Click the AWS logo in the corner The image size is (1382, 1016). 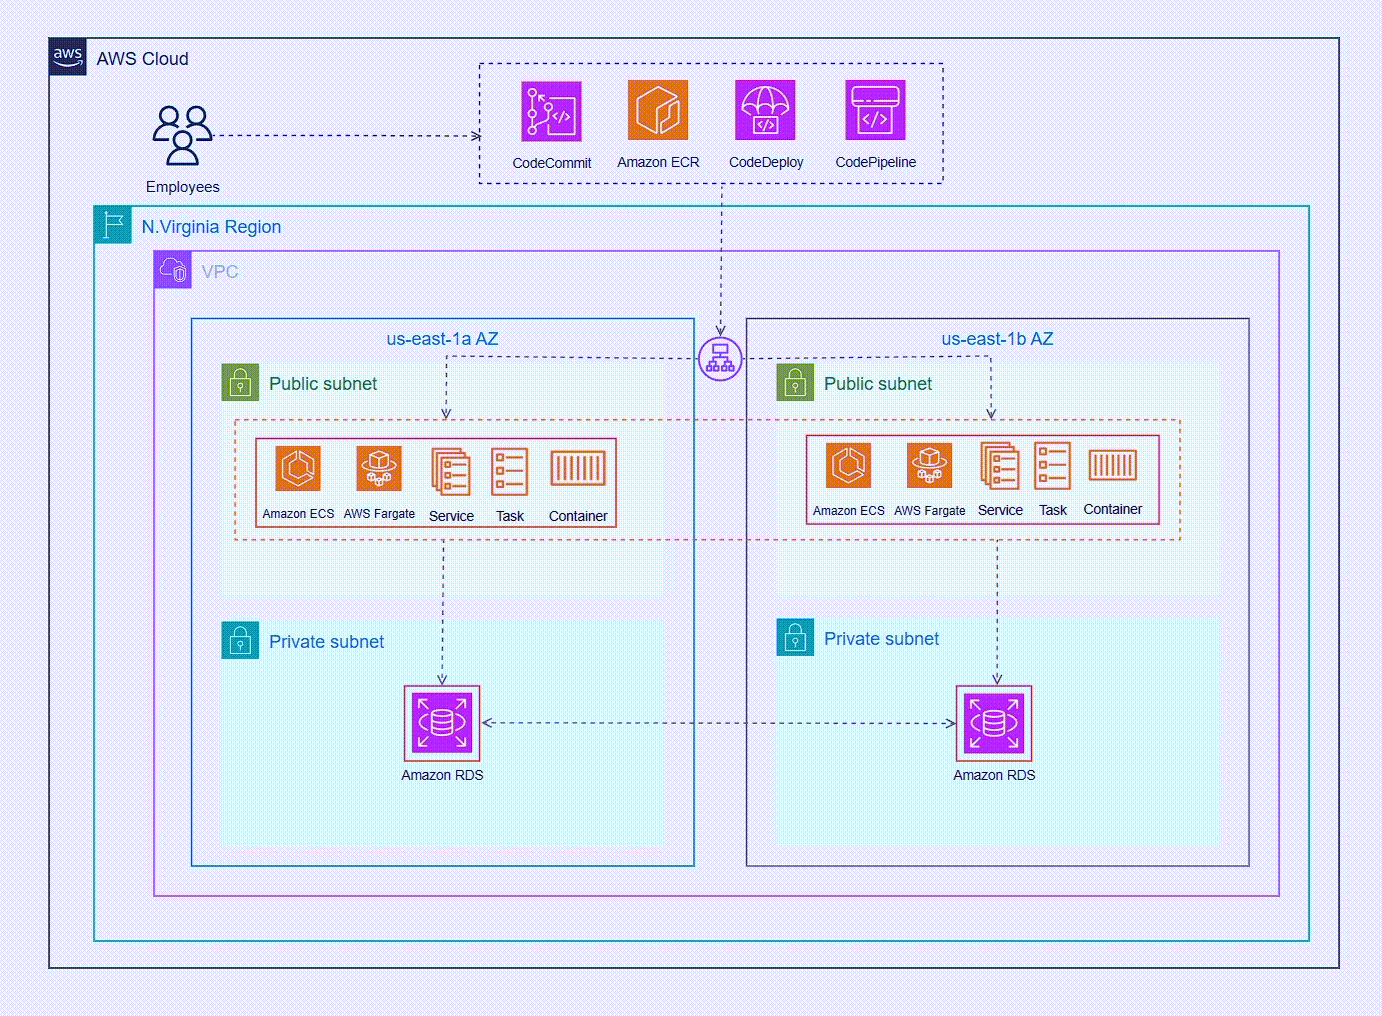pyautogui.click(x=68, y=57)
